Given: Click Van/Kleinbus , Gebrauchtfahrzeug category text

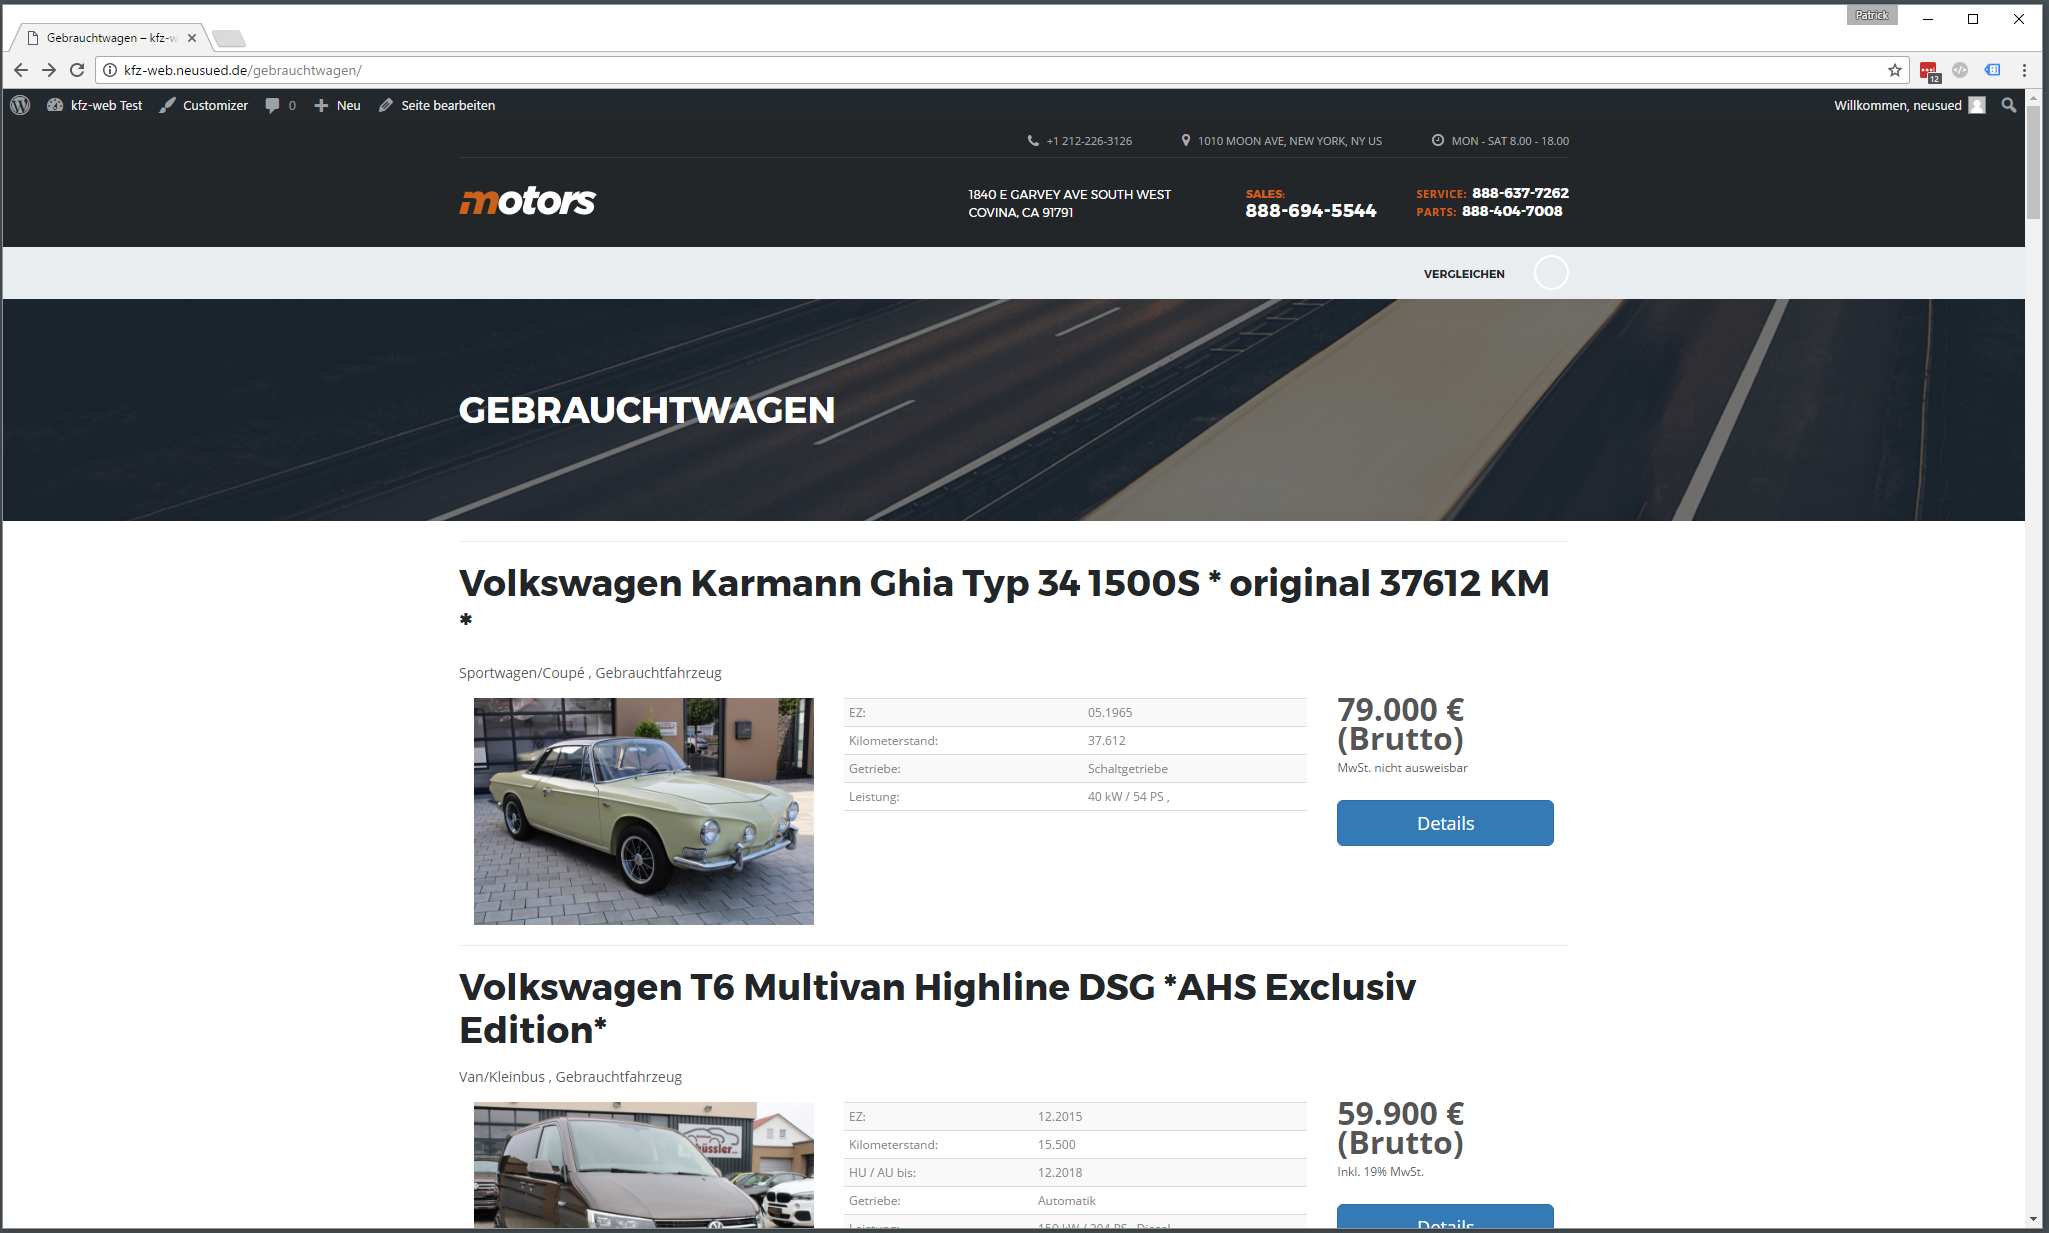Looking at the screenshot, I should click(x=570, y=1077).
